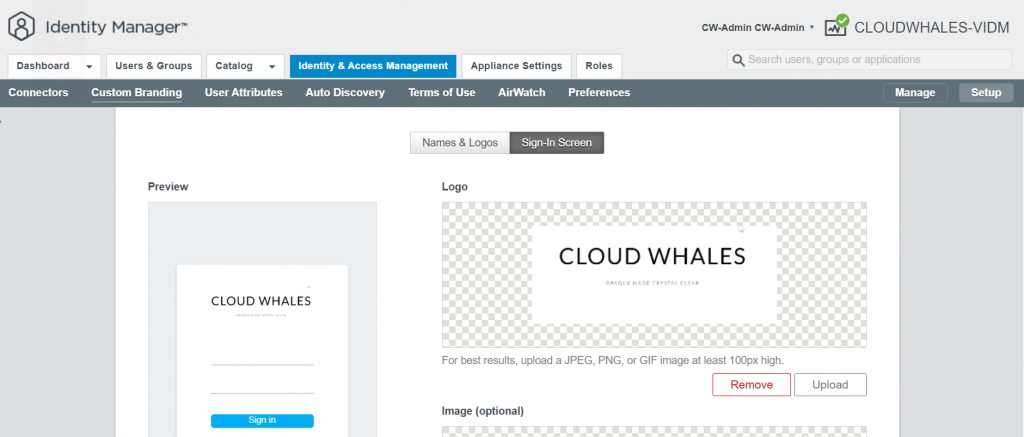The width and height of the screenshot is (1024, 437).
Task: Click the 'Image (optional)' label
Action: pos(483,412)
